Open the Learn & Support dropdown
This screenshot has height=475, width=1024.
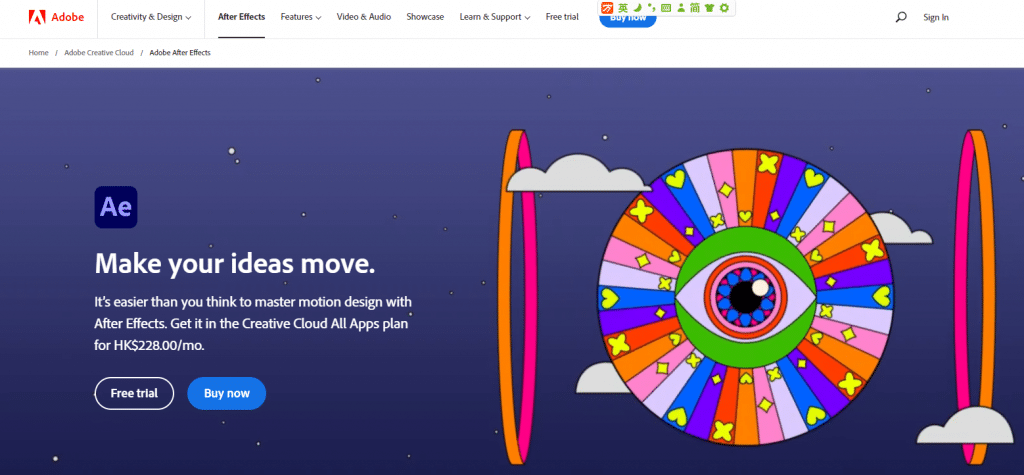(495, 17)
